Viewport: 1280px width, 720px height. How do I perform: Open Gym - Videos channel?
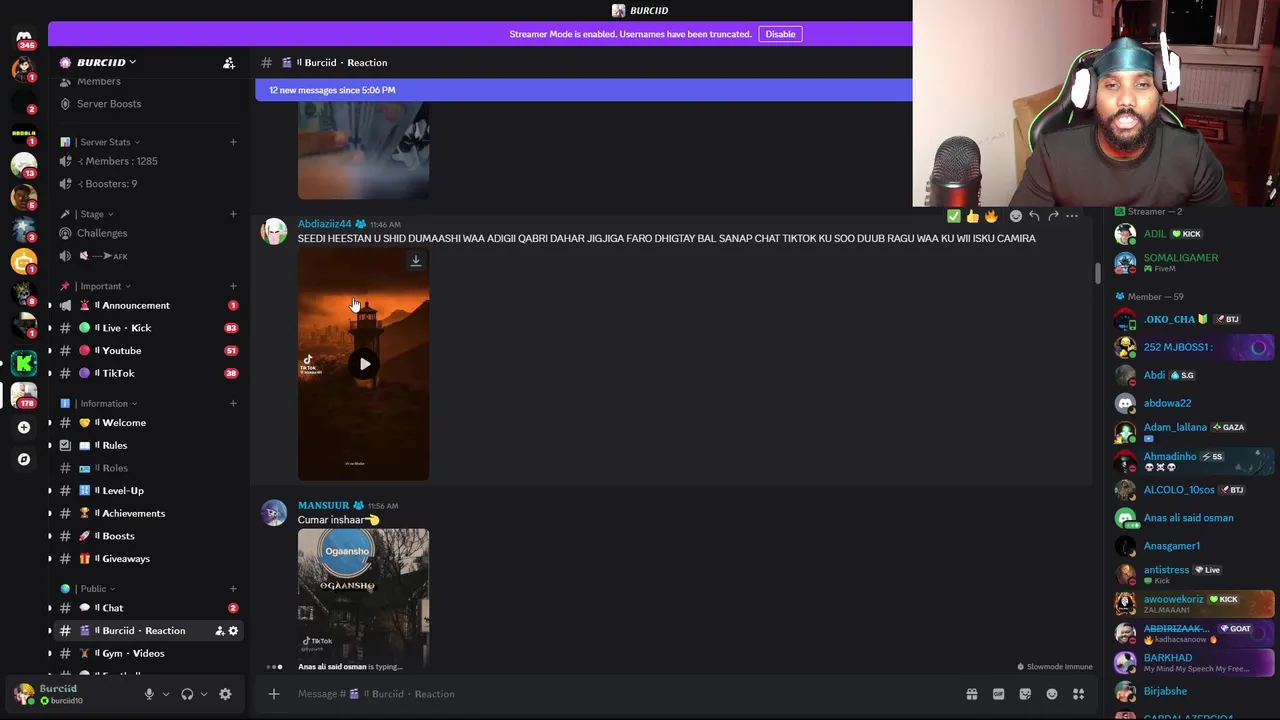point(146,654)
